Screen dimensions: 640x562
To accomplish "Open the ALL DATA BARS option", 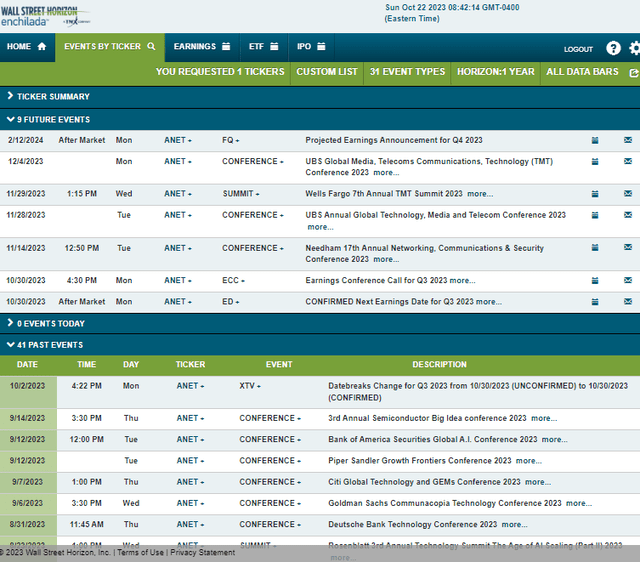I will (x=582, y=72).
